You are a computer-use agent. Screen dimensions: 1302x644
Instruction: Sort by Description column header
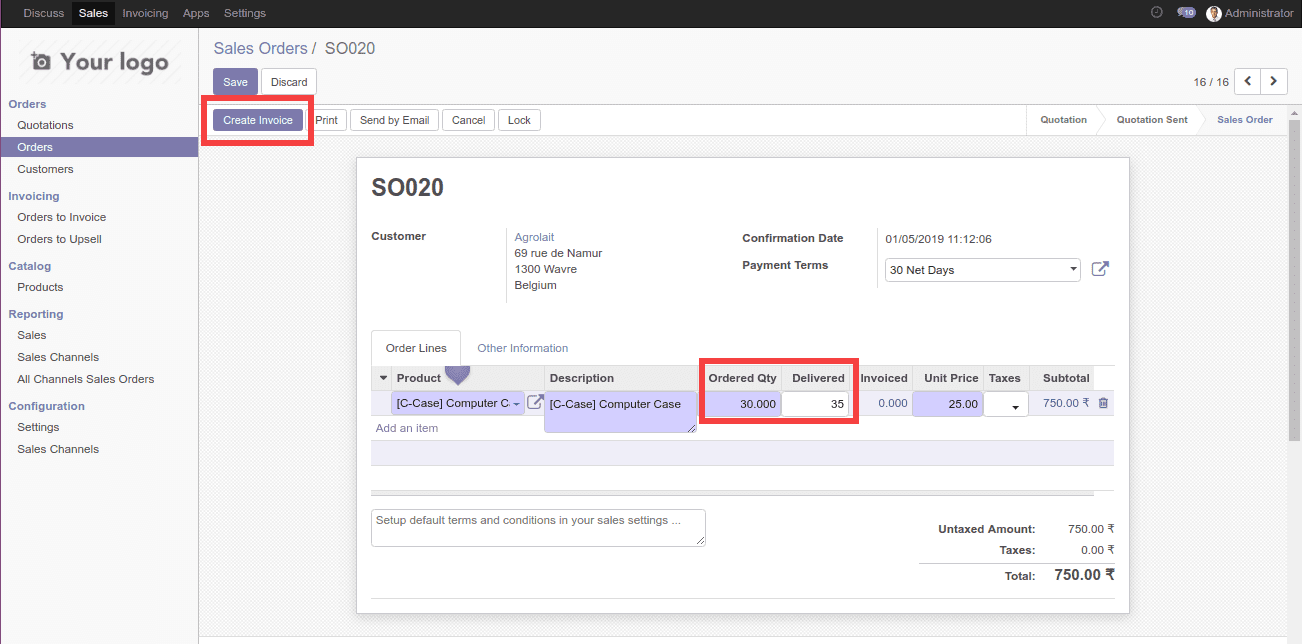[581, 378]
